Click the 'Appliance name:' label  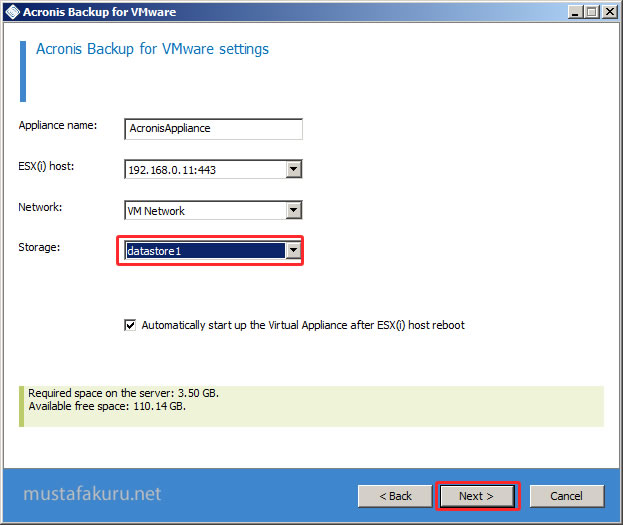tap(58, 125)
